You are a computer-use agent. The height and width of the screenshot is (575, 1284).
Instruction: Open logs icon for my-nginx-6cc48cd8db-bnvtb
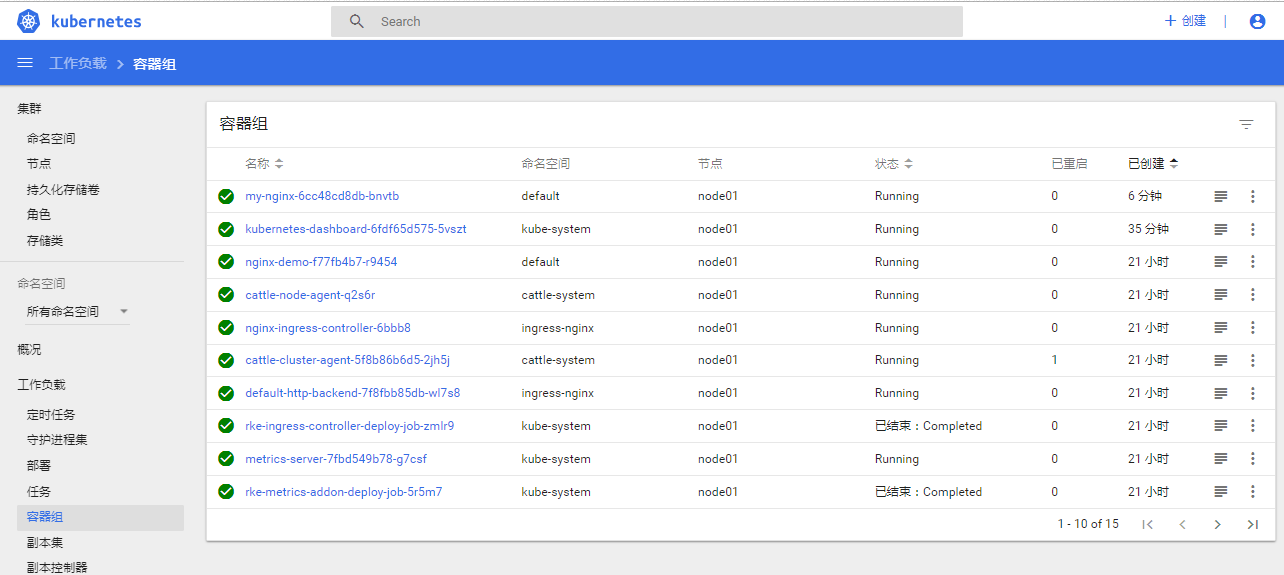pos(1220,197)
